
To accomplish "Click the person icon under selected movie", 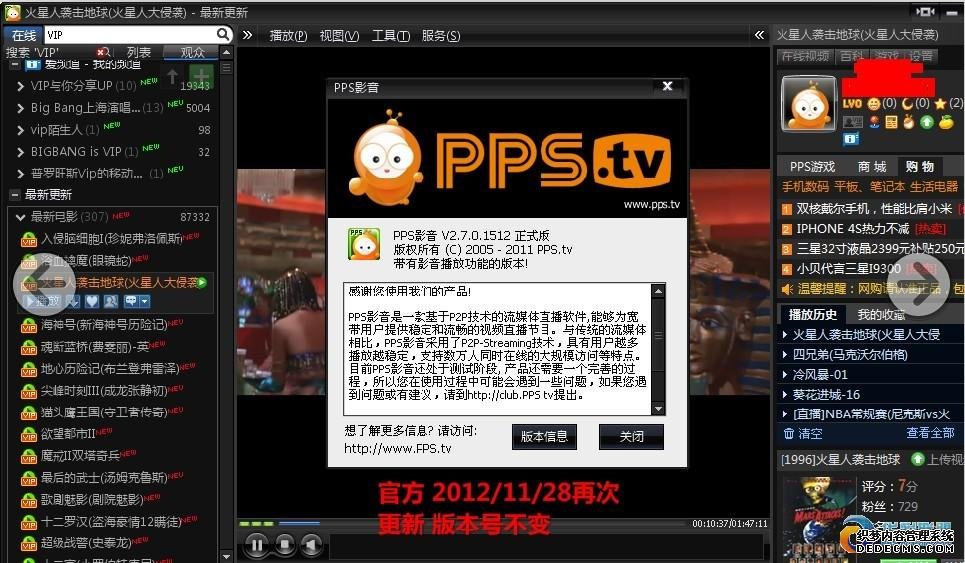I will (111, 301).
